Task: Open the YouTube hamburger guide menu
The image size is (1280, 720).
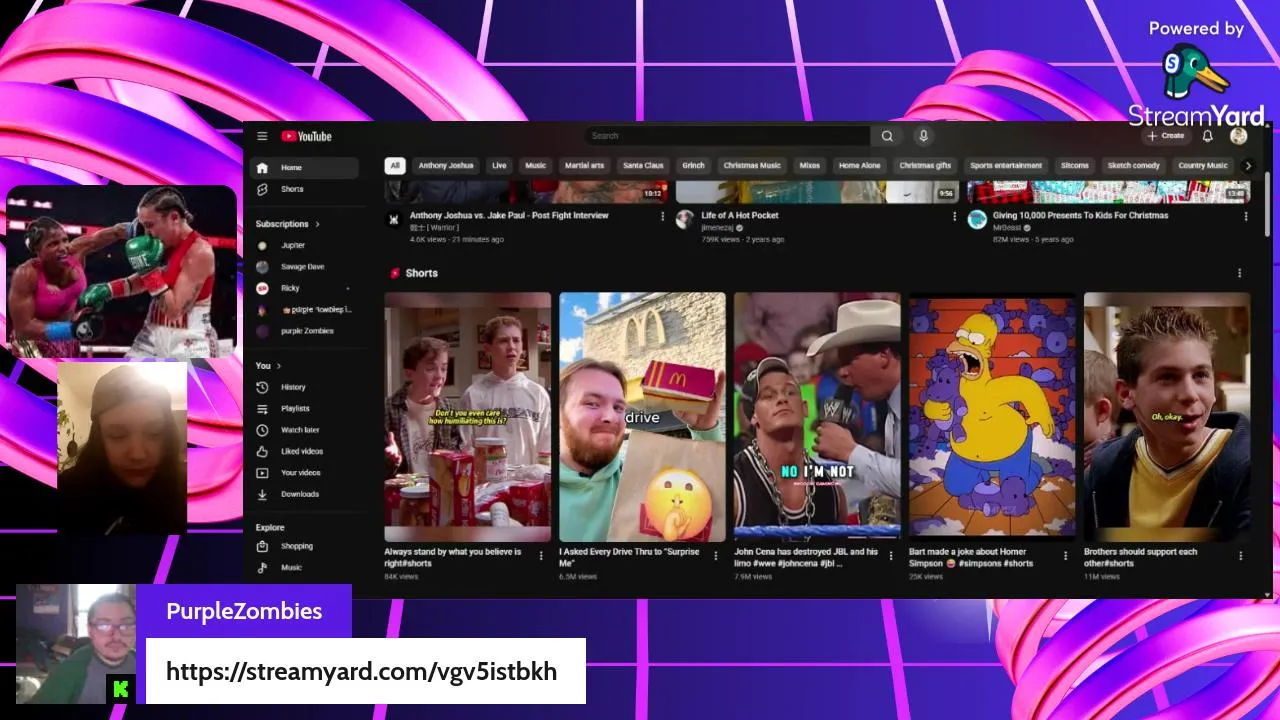Action: [x=262, y=136]
